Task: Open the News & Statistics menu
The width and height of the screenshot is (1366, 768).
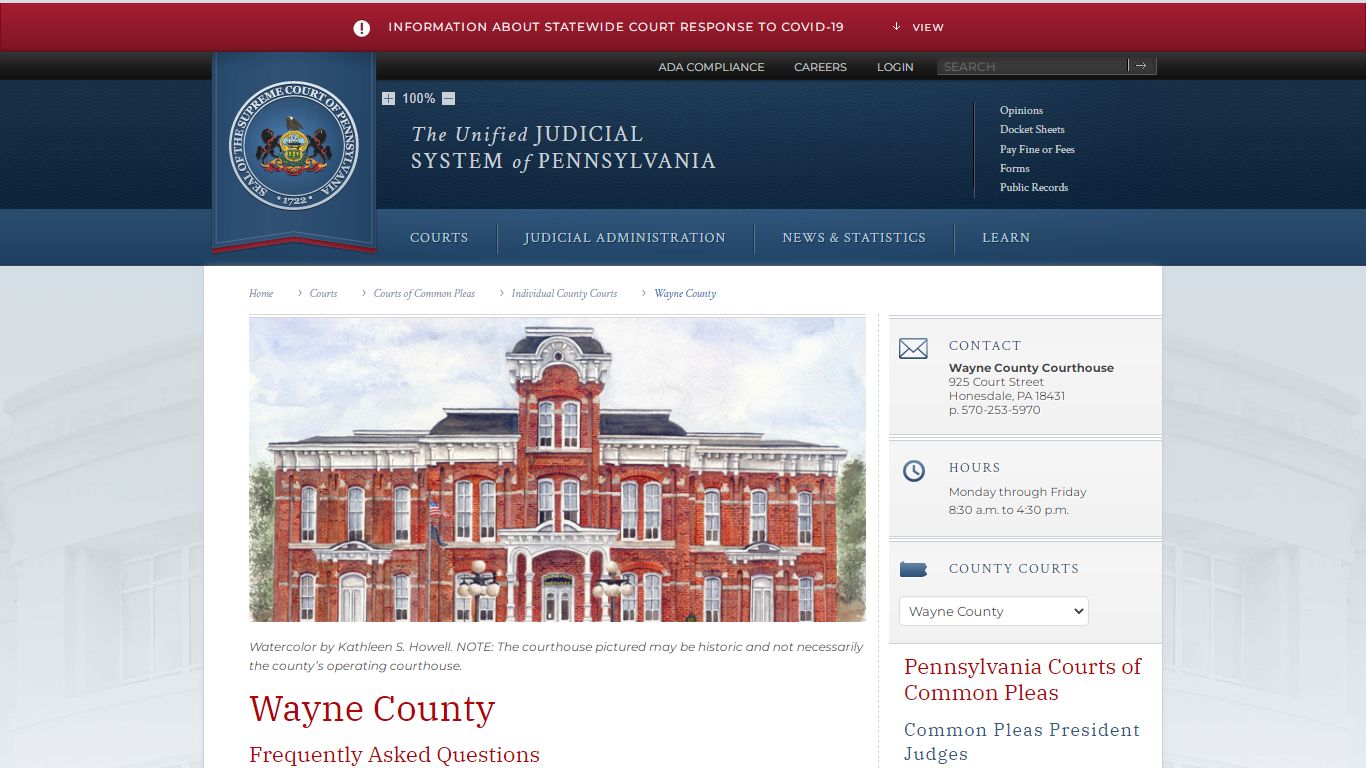Action: (854, 238)
